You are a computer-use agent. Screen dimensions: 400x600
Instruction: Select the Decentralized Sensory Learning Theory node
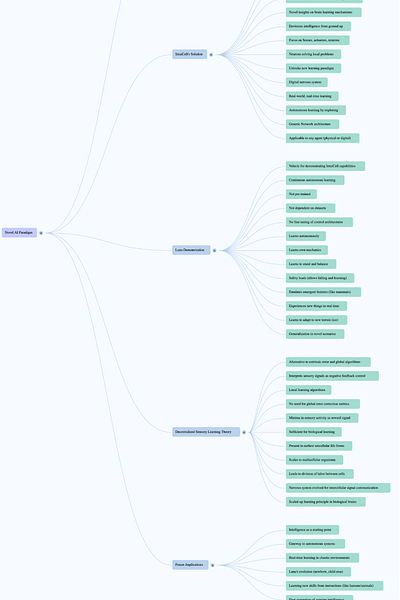[x=206, y=432]
